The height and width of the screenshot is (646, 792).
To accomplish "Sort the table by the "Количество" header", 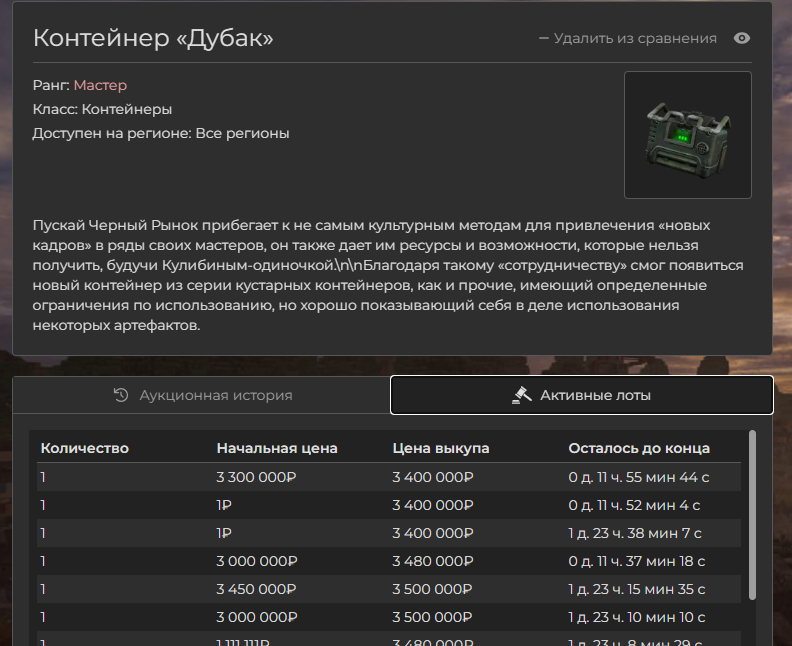I will [85, 448].
